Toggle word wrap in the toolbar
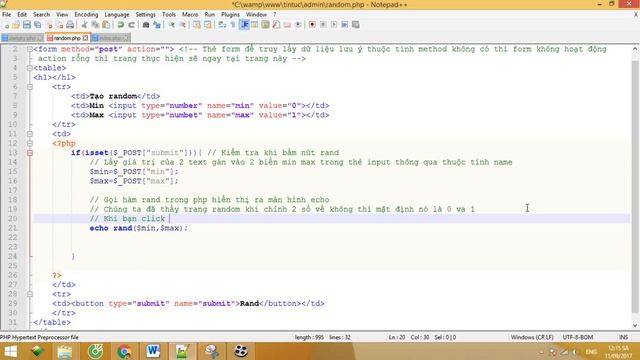Viewport: 640px width, 360px height. [x=222, y=25]
